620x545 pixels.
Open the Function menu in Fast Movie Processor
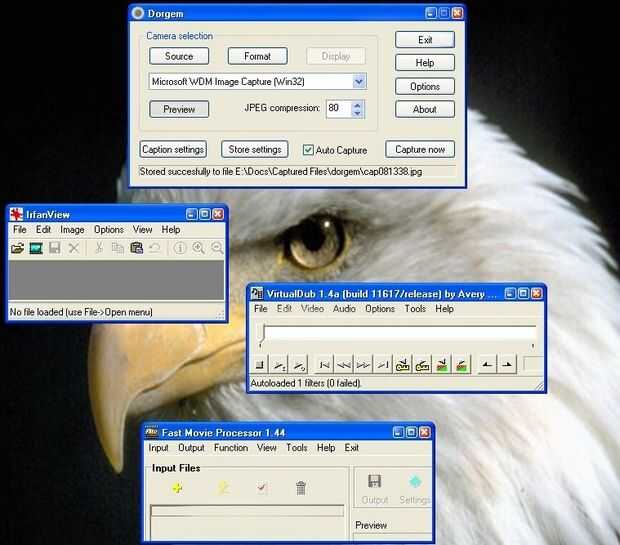click(231, 448)
